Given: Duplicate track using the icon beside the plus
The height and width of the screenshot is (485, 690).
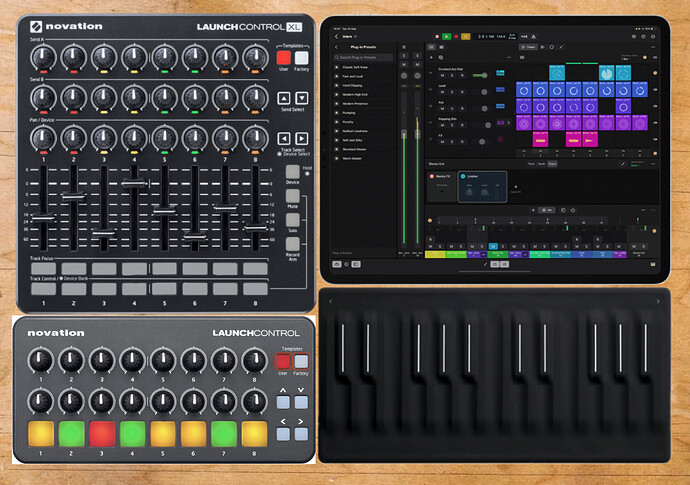Looking at the screenshot, I should [x=440, y=57].
